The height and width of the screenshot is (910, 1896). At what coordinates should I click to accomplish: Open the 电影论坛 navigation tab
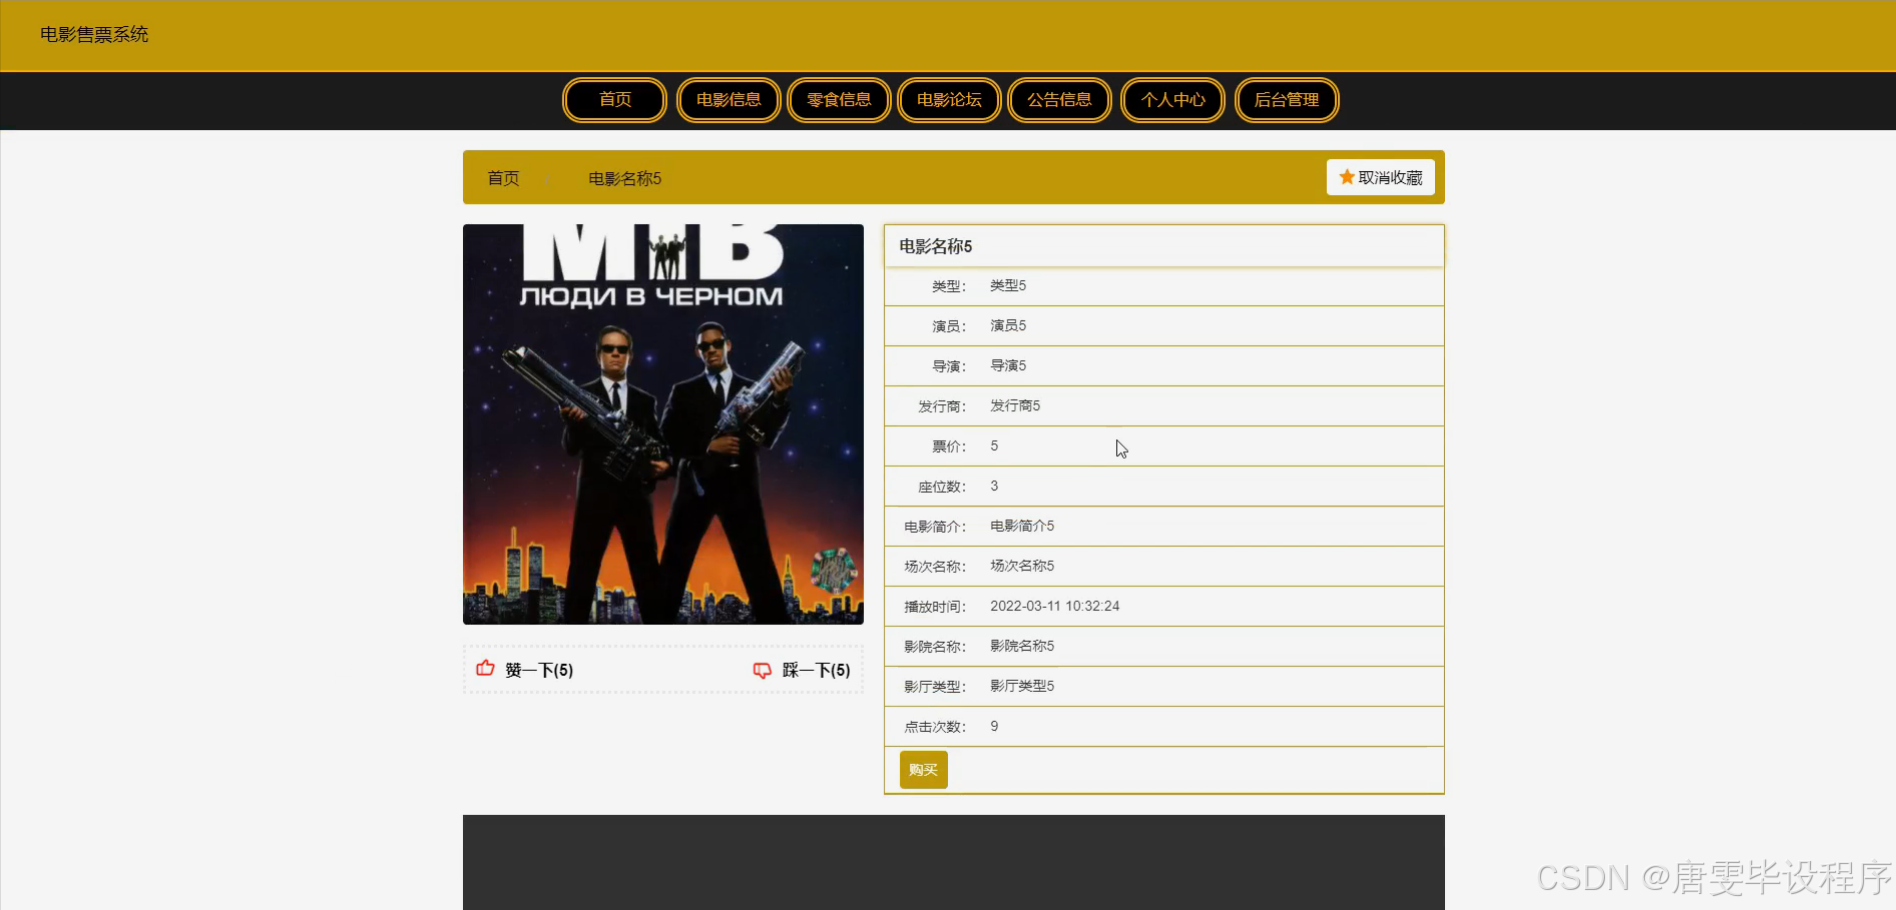949,100
